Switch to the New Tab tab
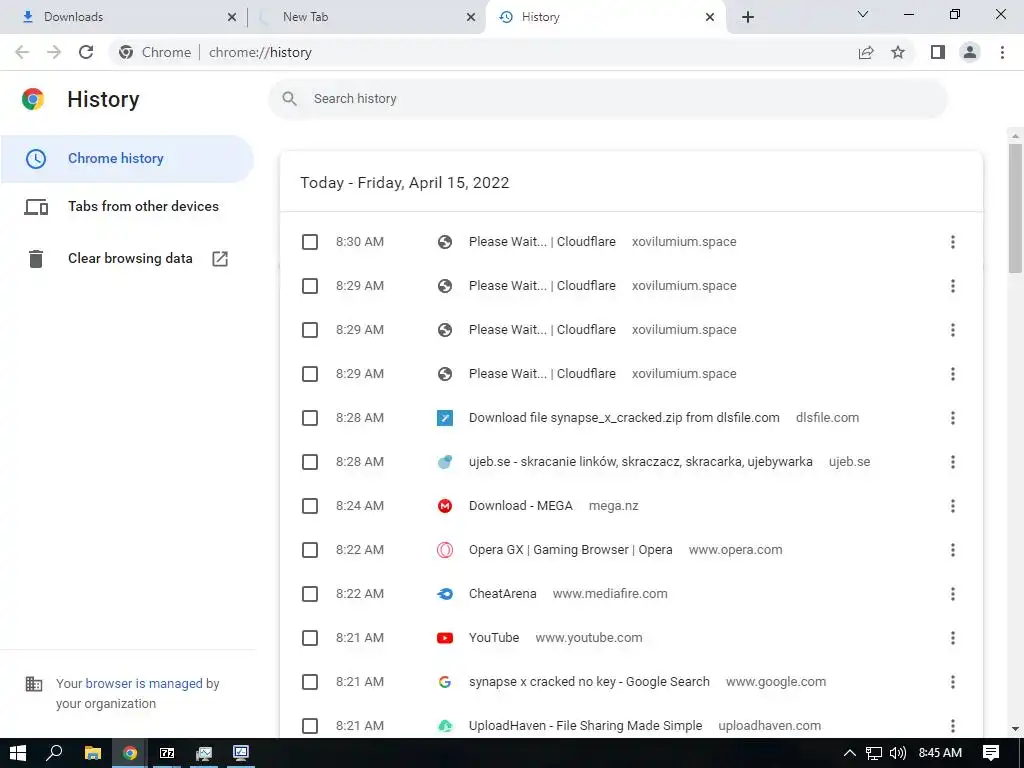Screen dimensions: 1024x768 (x=366, y=17)
